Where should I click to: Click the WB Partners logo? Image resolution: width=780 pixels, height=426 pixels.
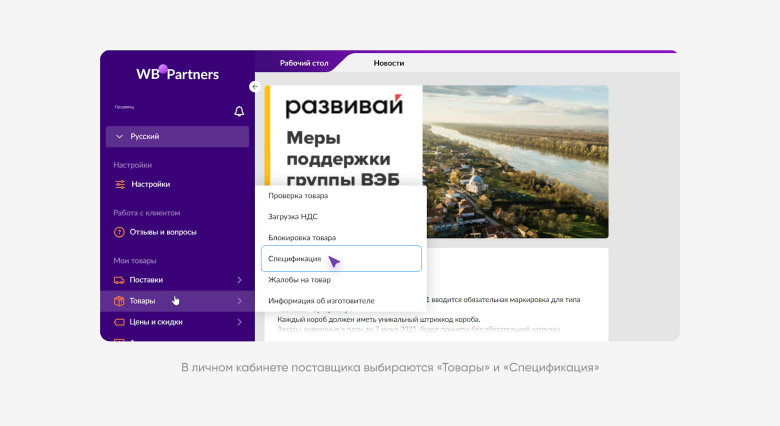pyautogui.click(x=178, y=73)
